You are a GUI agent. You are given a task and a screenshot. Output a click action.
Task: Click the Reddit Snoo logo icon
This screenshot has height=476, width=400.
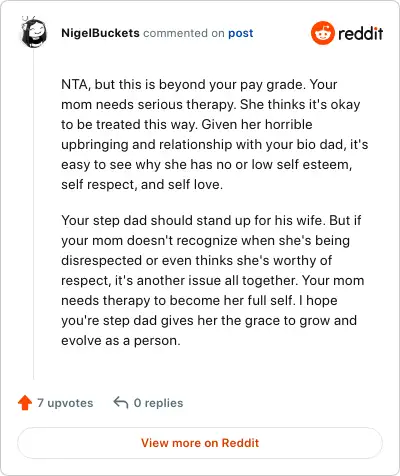point(322,33)
